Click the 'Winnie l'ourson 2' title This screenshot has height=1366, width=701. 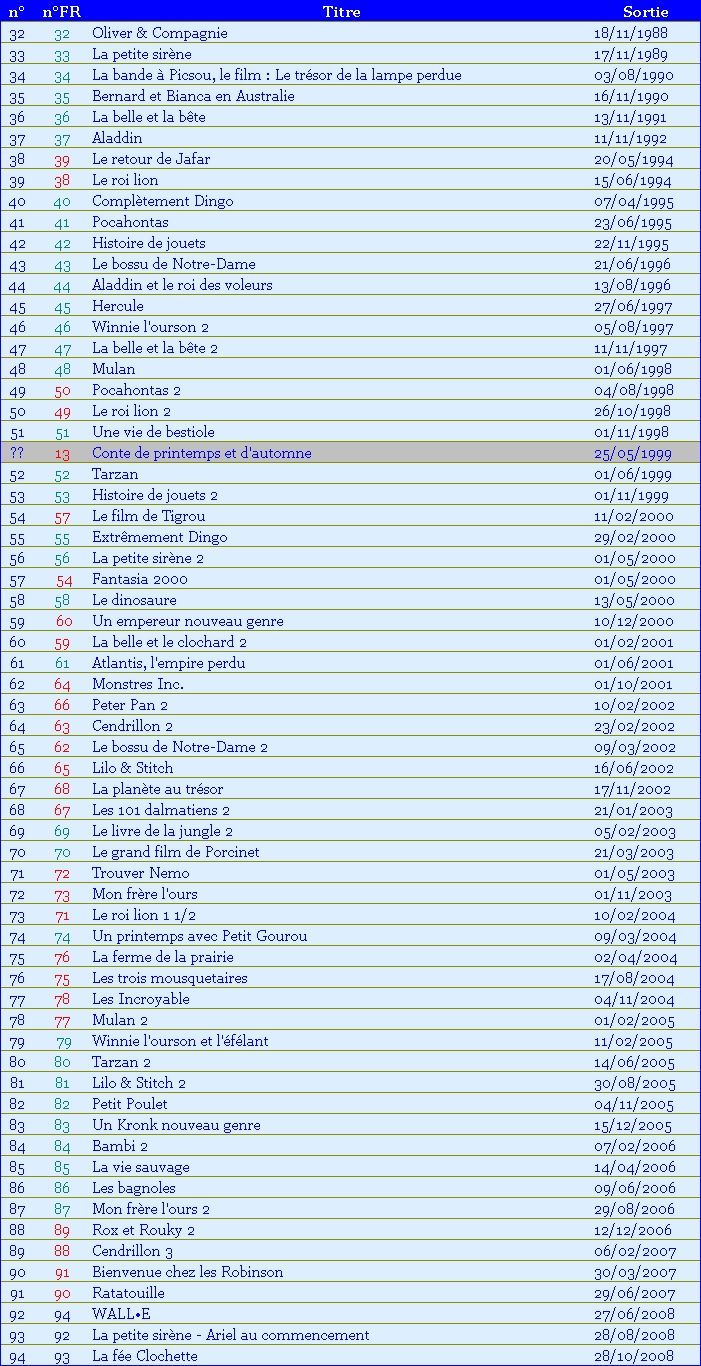151,327
